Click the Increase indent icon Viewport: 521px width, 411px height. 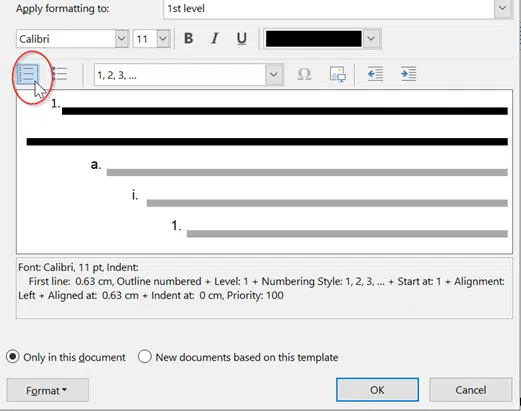(408, 74)
